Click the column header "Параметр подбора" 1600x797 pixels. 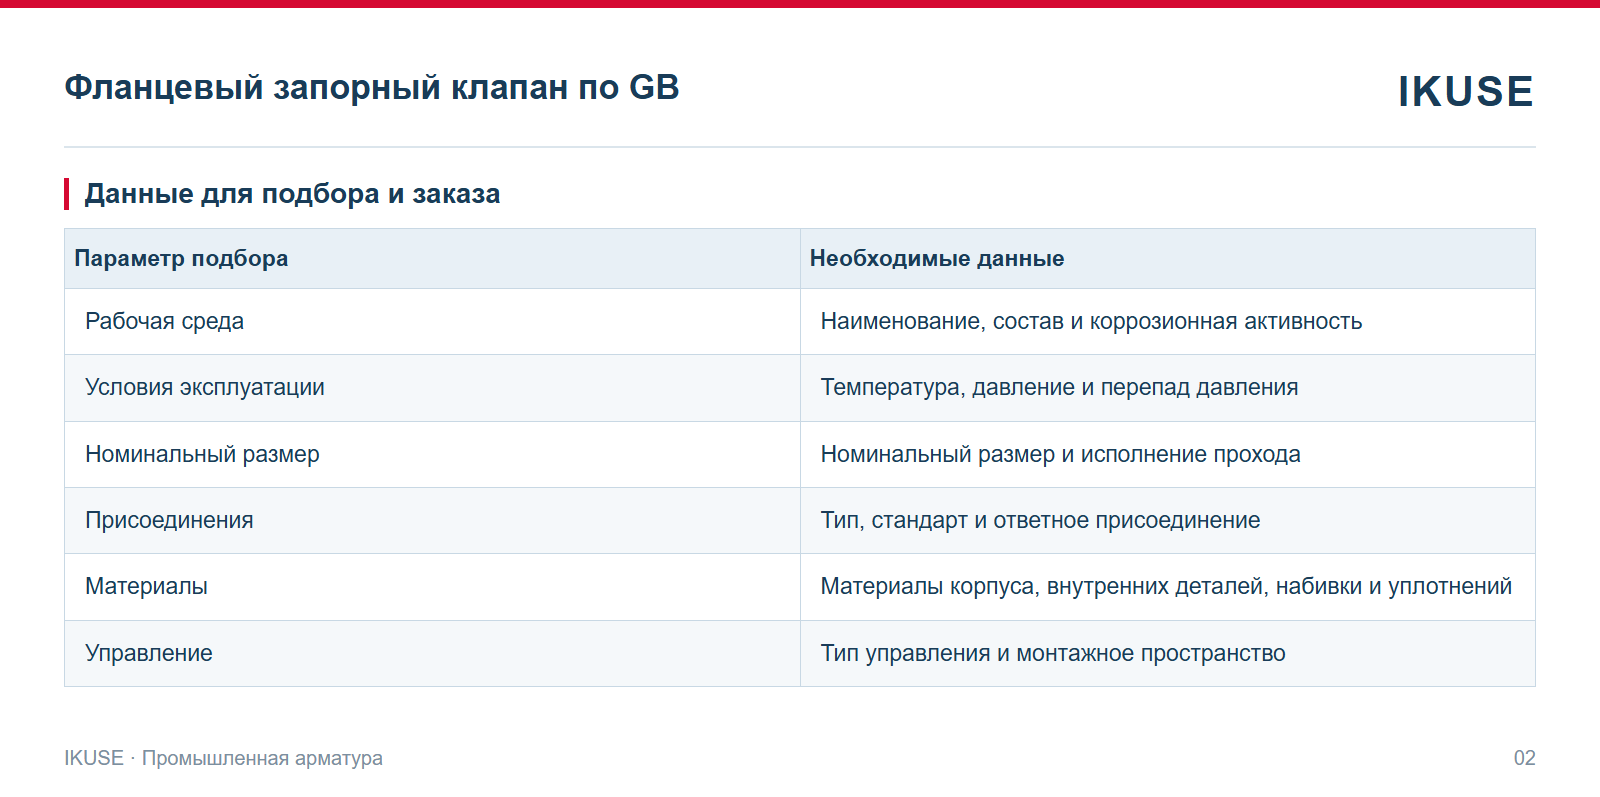click(x=432, y=258)
